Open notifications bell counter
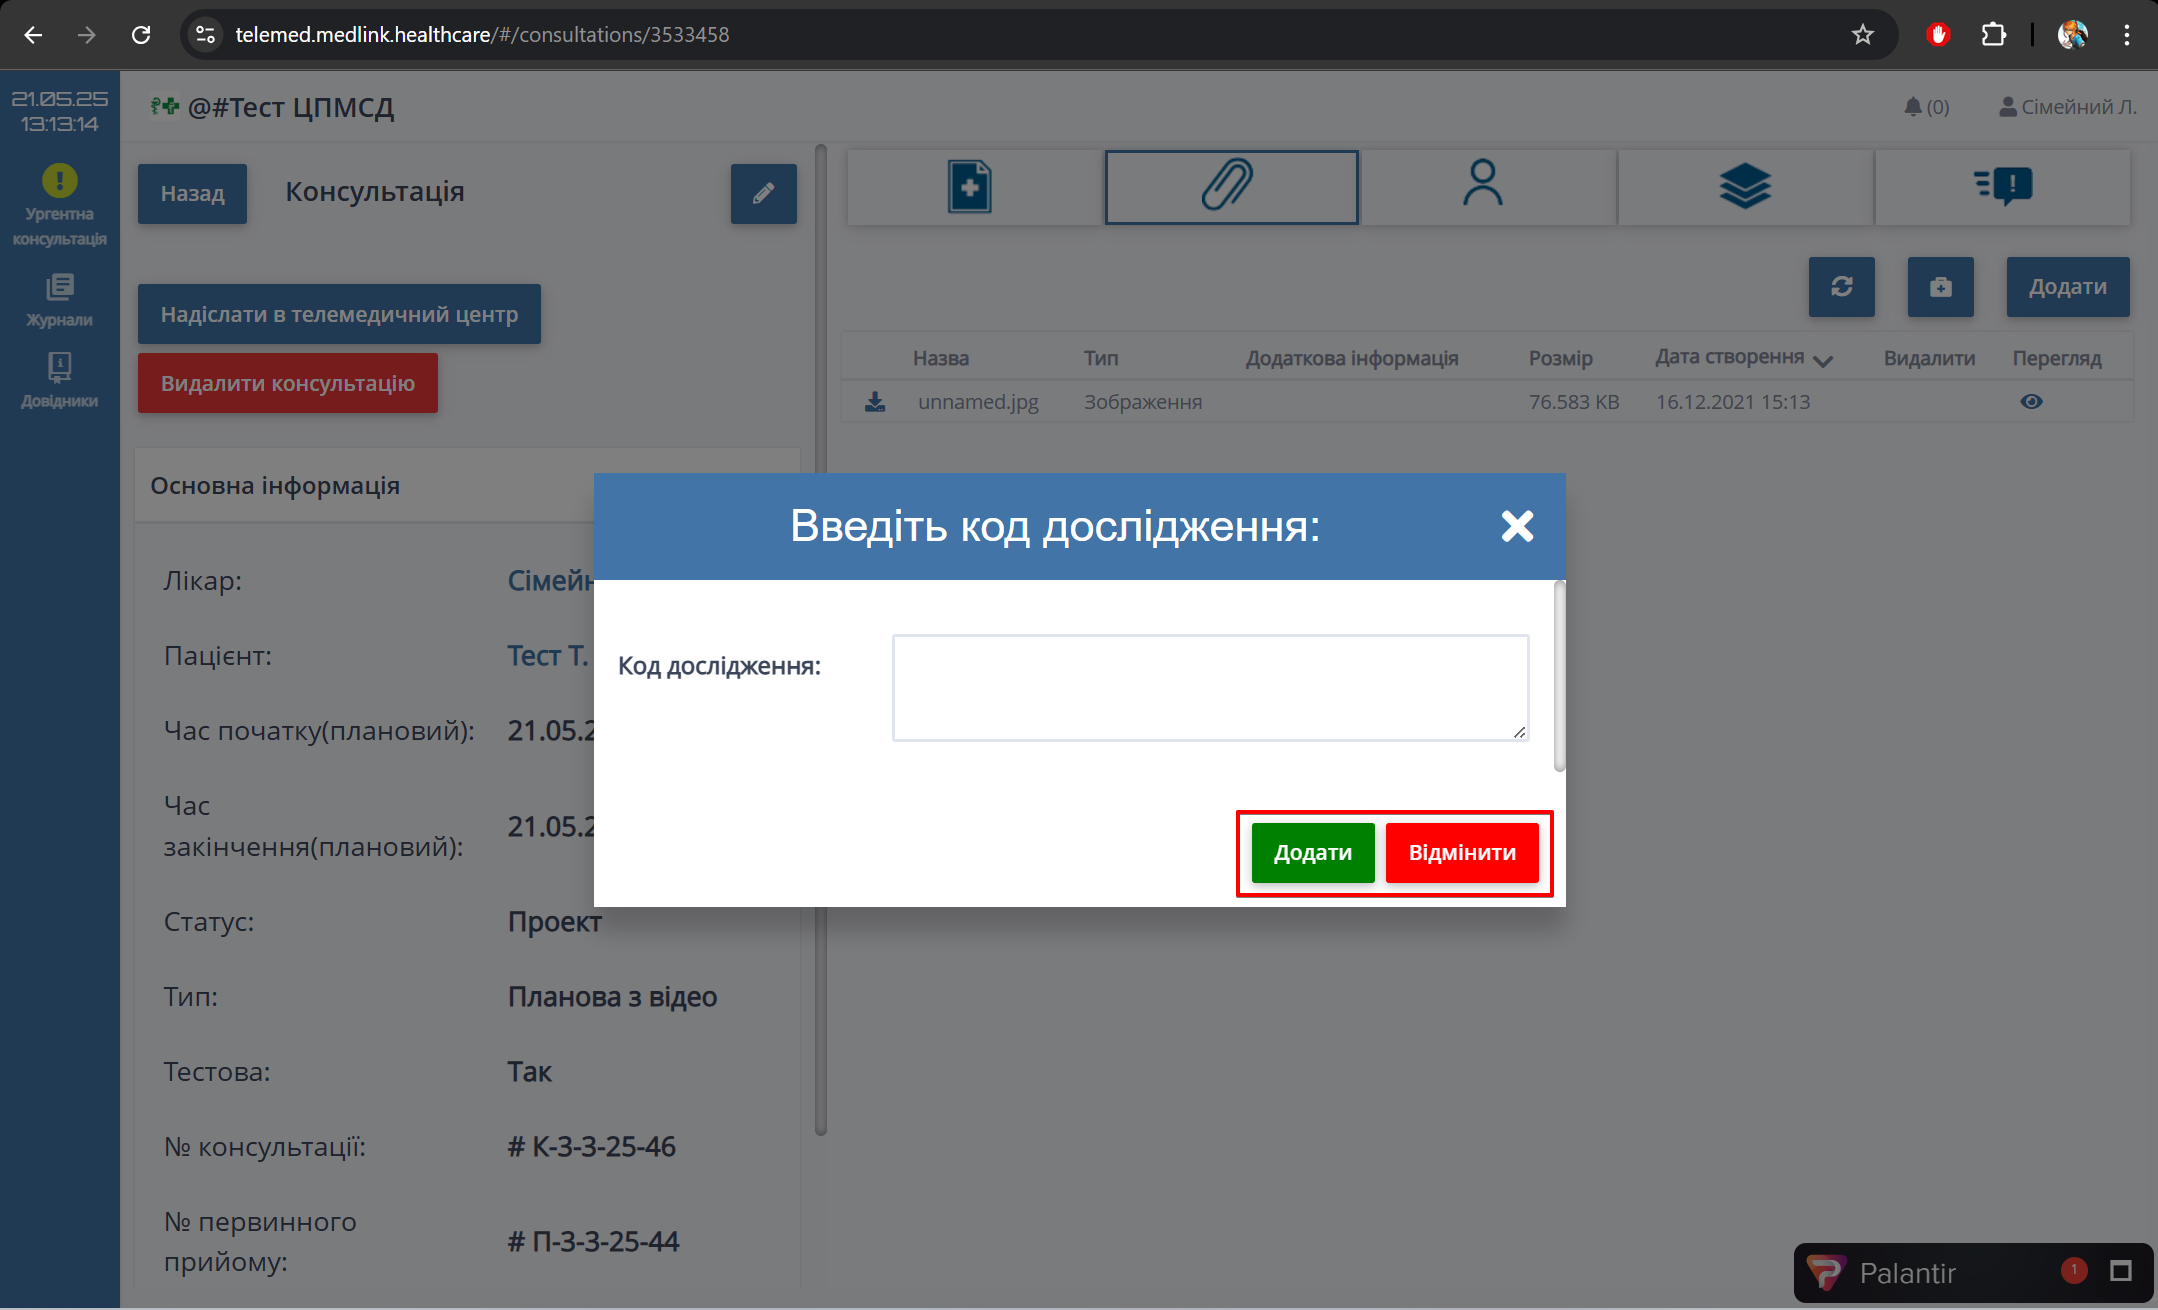Image resolution: width=2158 pixels, height=1310 pixels. pos(1926,107)
